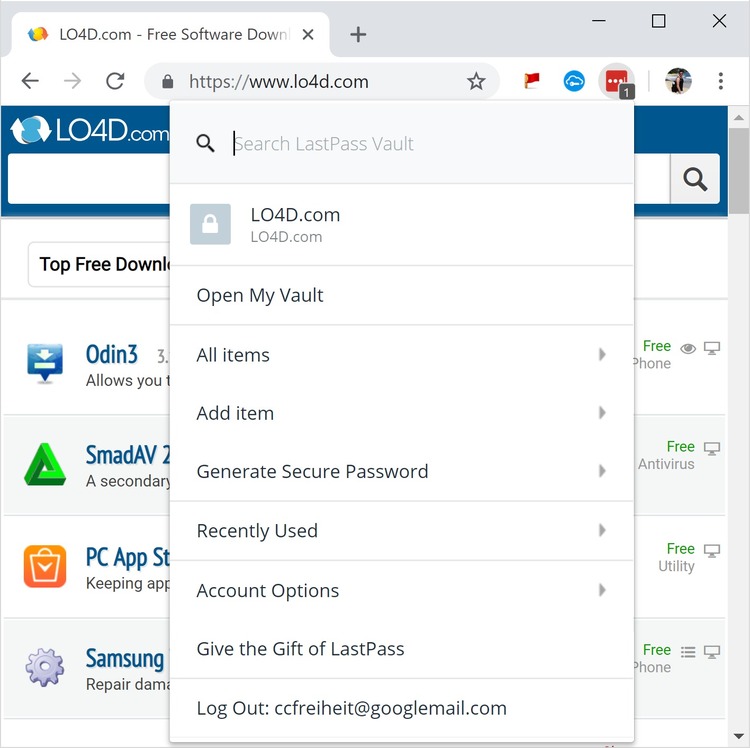The image size is (750, 748).
Task: Reload the current page
Action: tap(115, 82)
